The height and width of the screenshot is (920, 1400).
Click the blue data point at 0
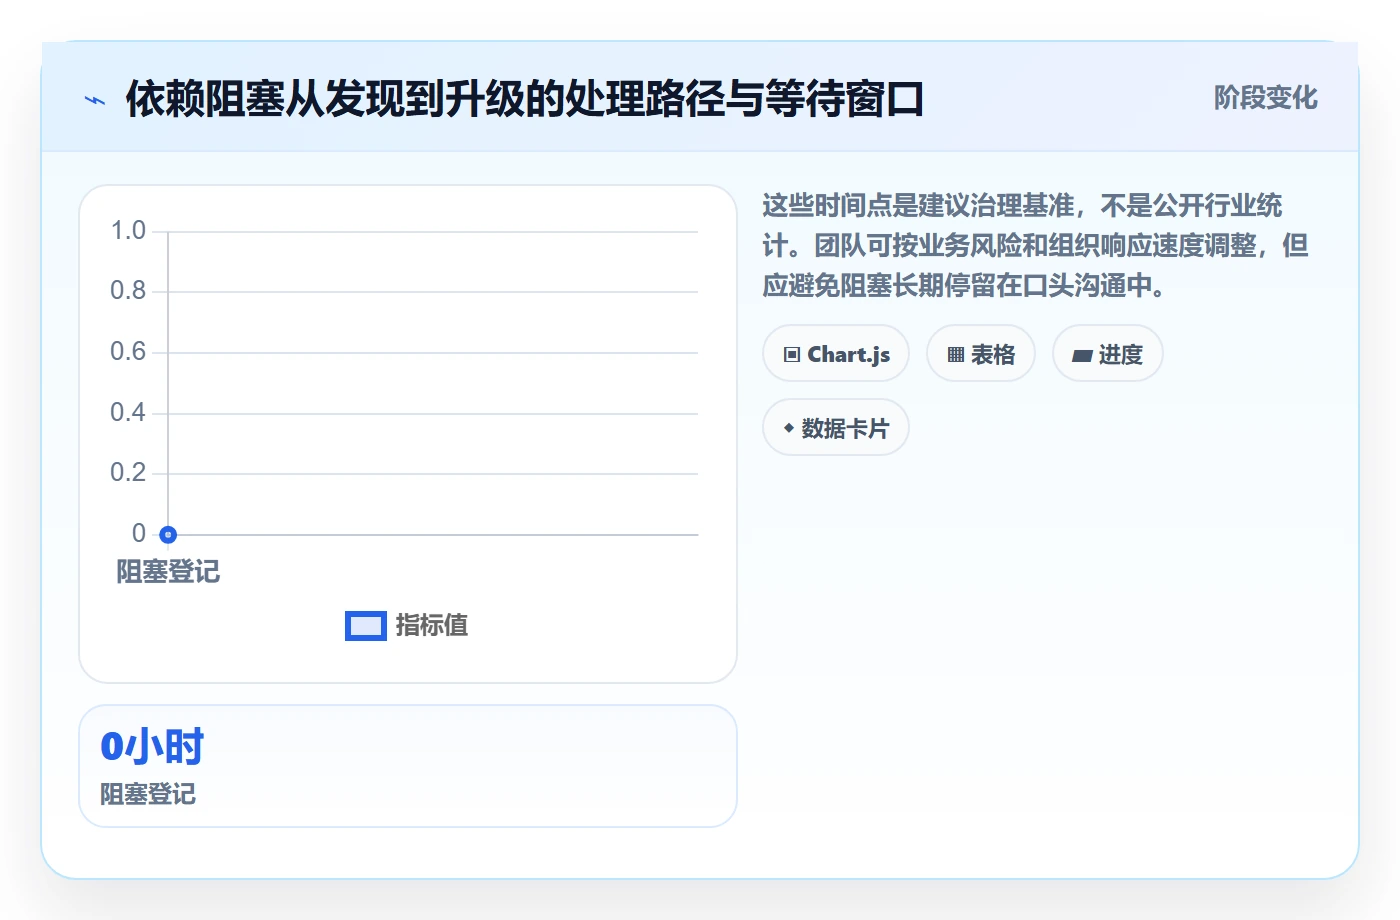pos(168,535)
